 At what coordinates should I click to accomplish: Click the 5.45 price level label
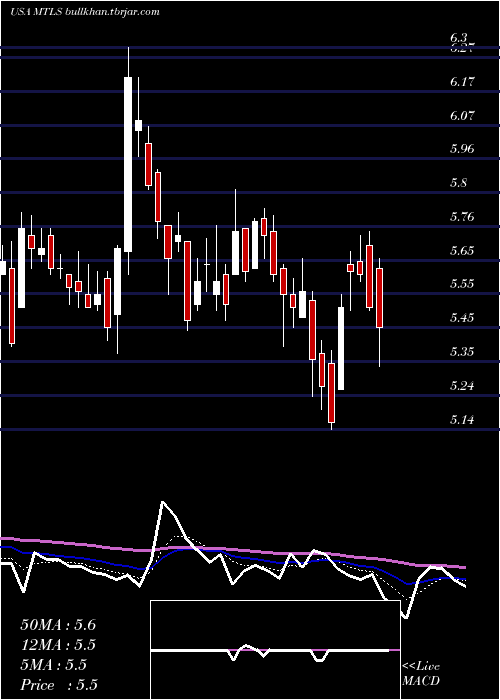pos(462,317)
